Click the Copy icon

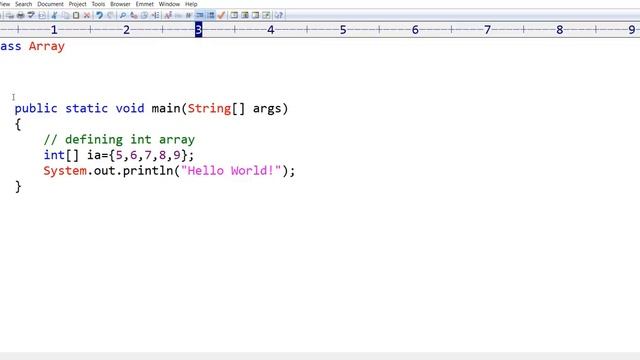point(65,16)
